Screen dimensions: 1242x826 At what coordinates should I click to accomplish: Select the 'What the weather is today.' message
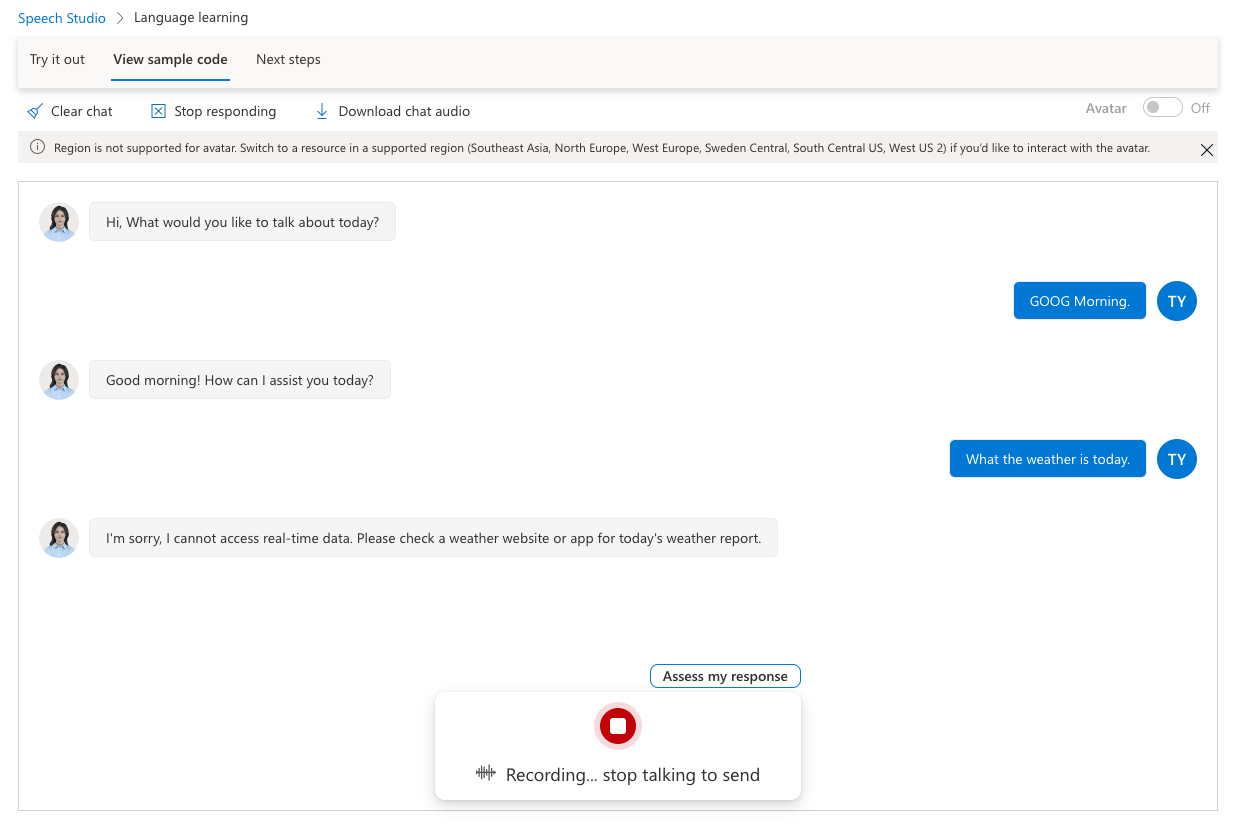point(1047,459)
